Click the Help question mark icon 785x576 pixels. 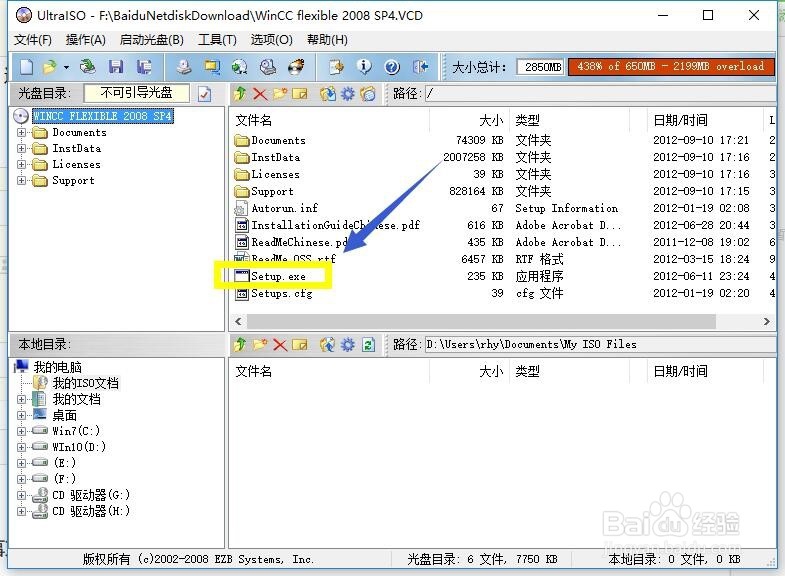(392, 67)
